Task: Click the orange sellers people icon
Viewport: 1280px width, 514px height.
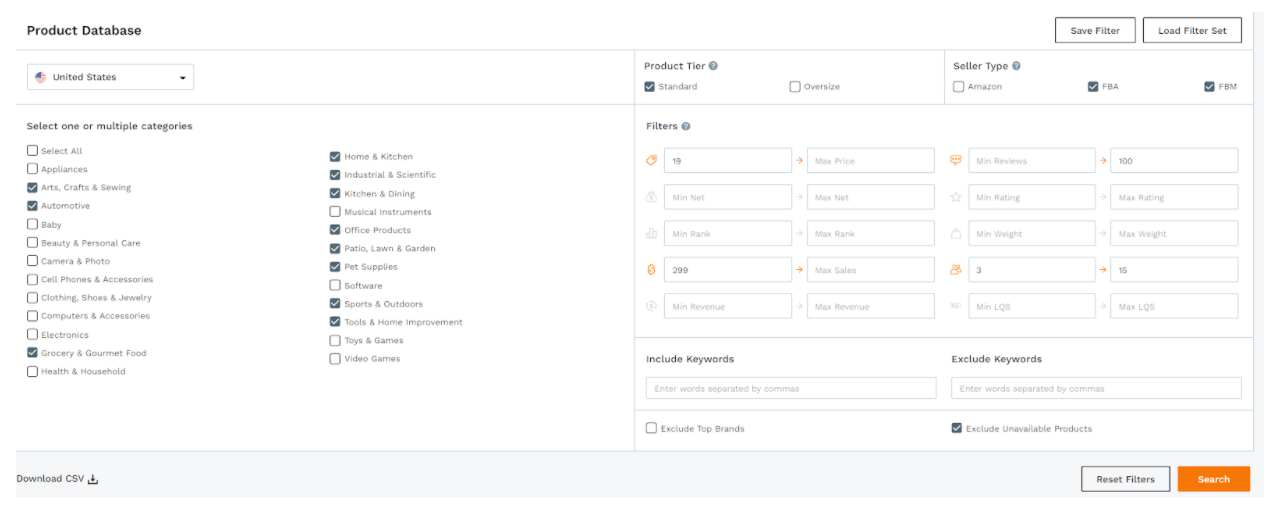Action: pos(956,270)
